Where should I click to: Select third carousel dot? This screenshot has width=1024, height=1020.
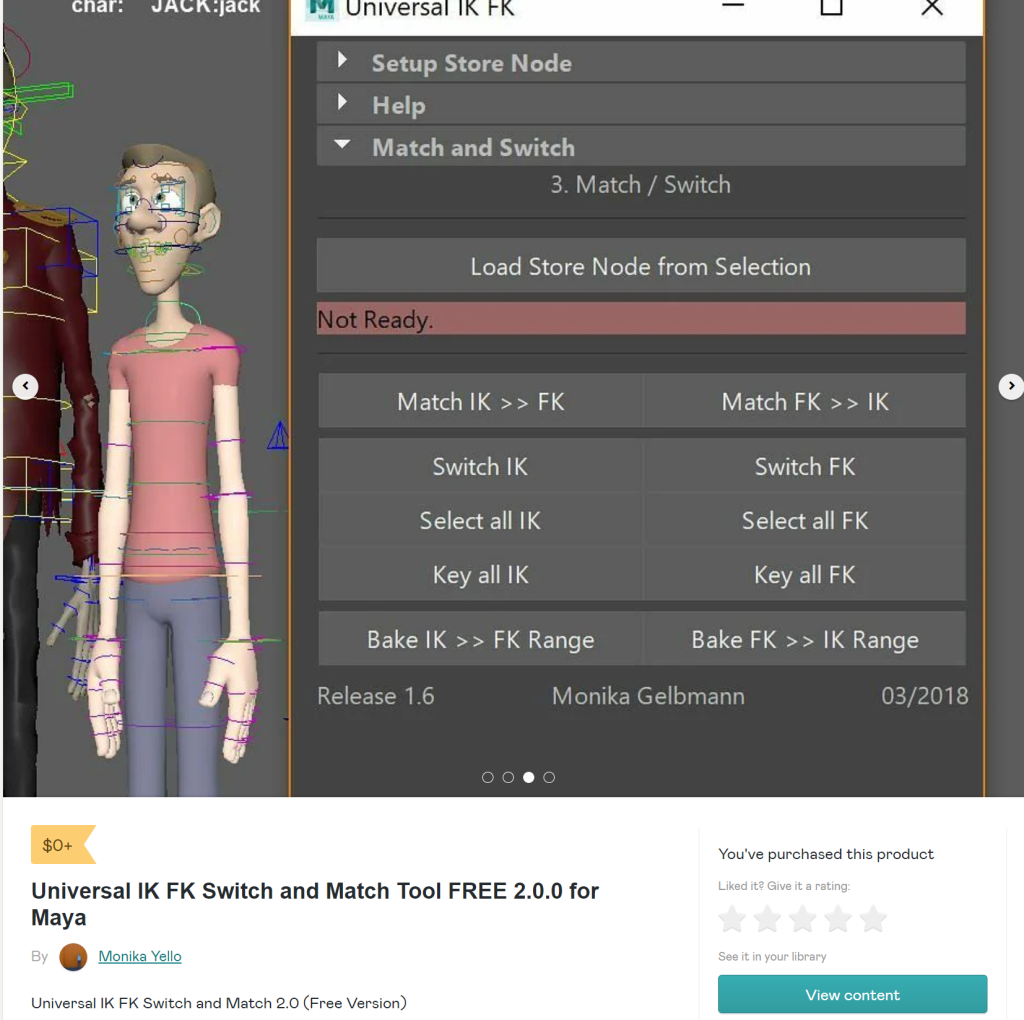528,777
